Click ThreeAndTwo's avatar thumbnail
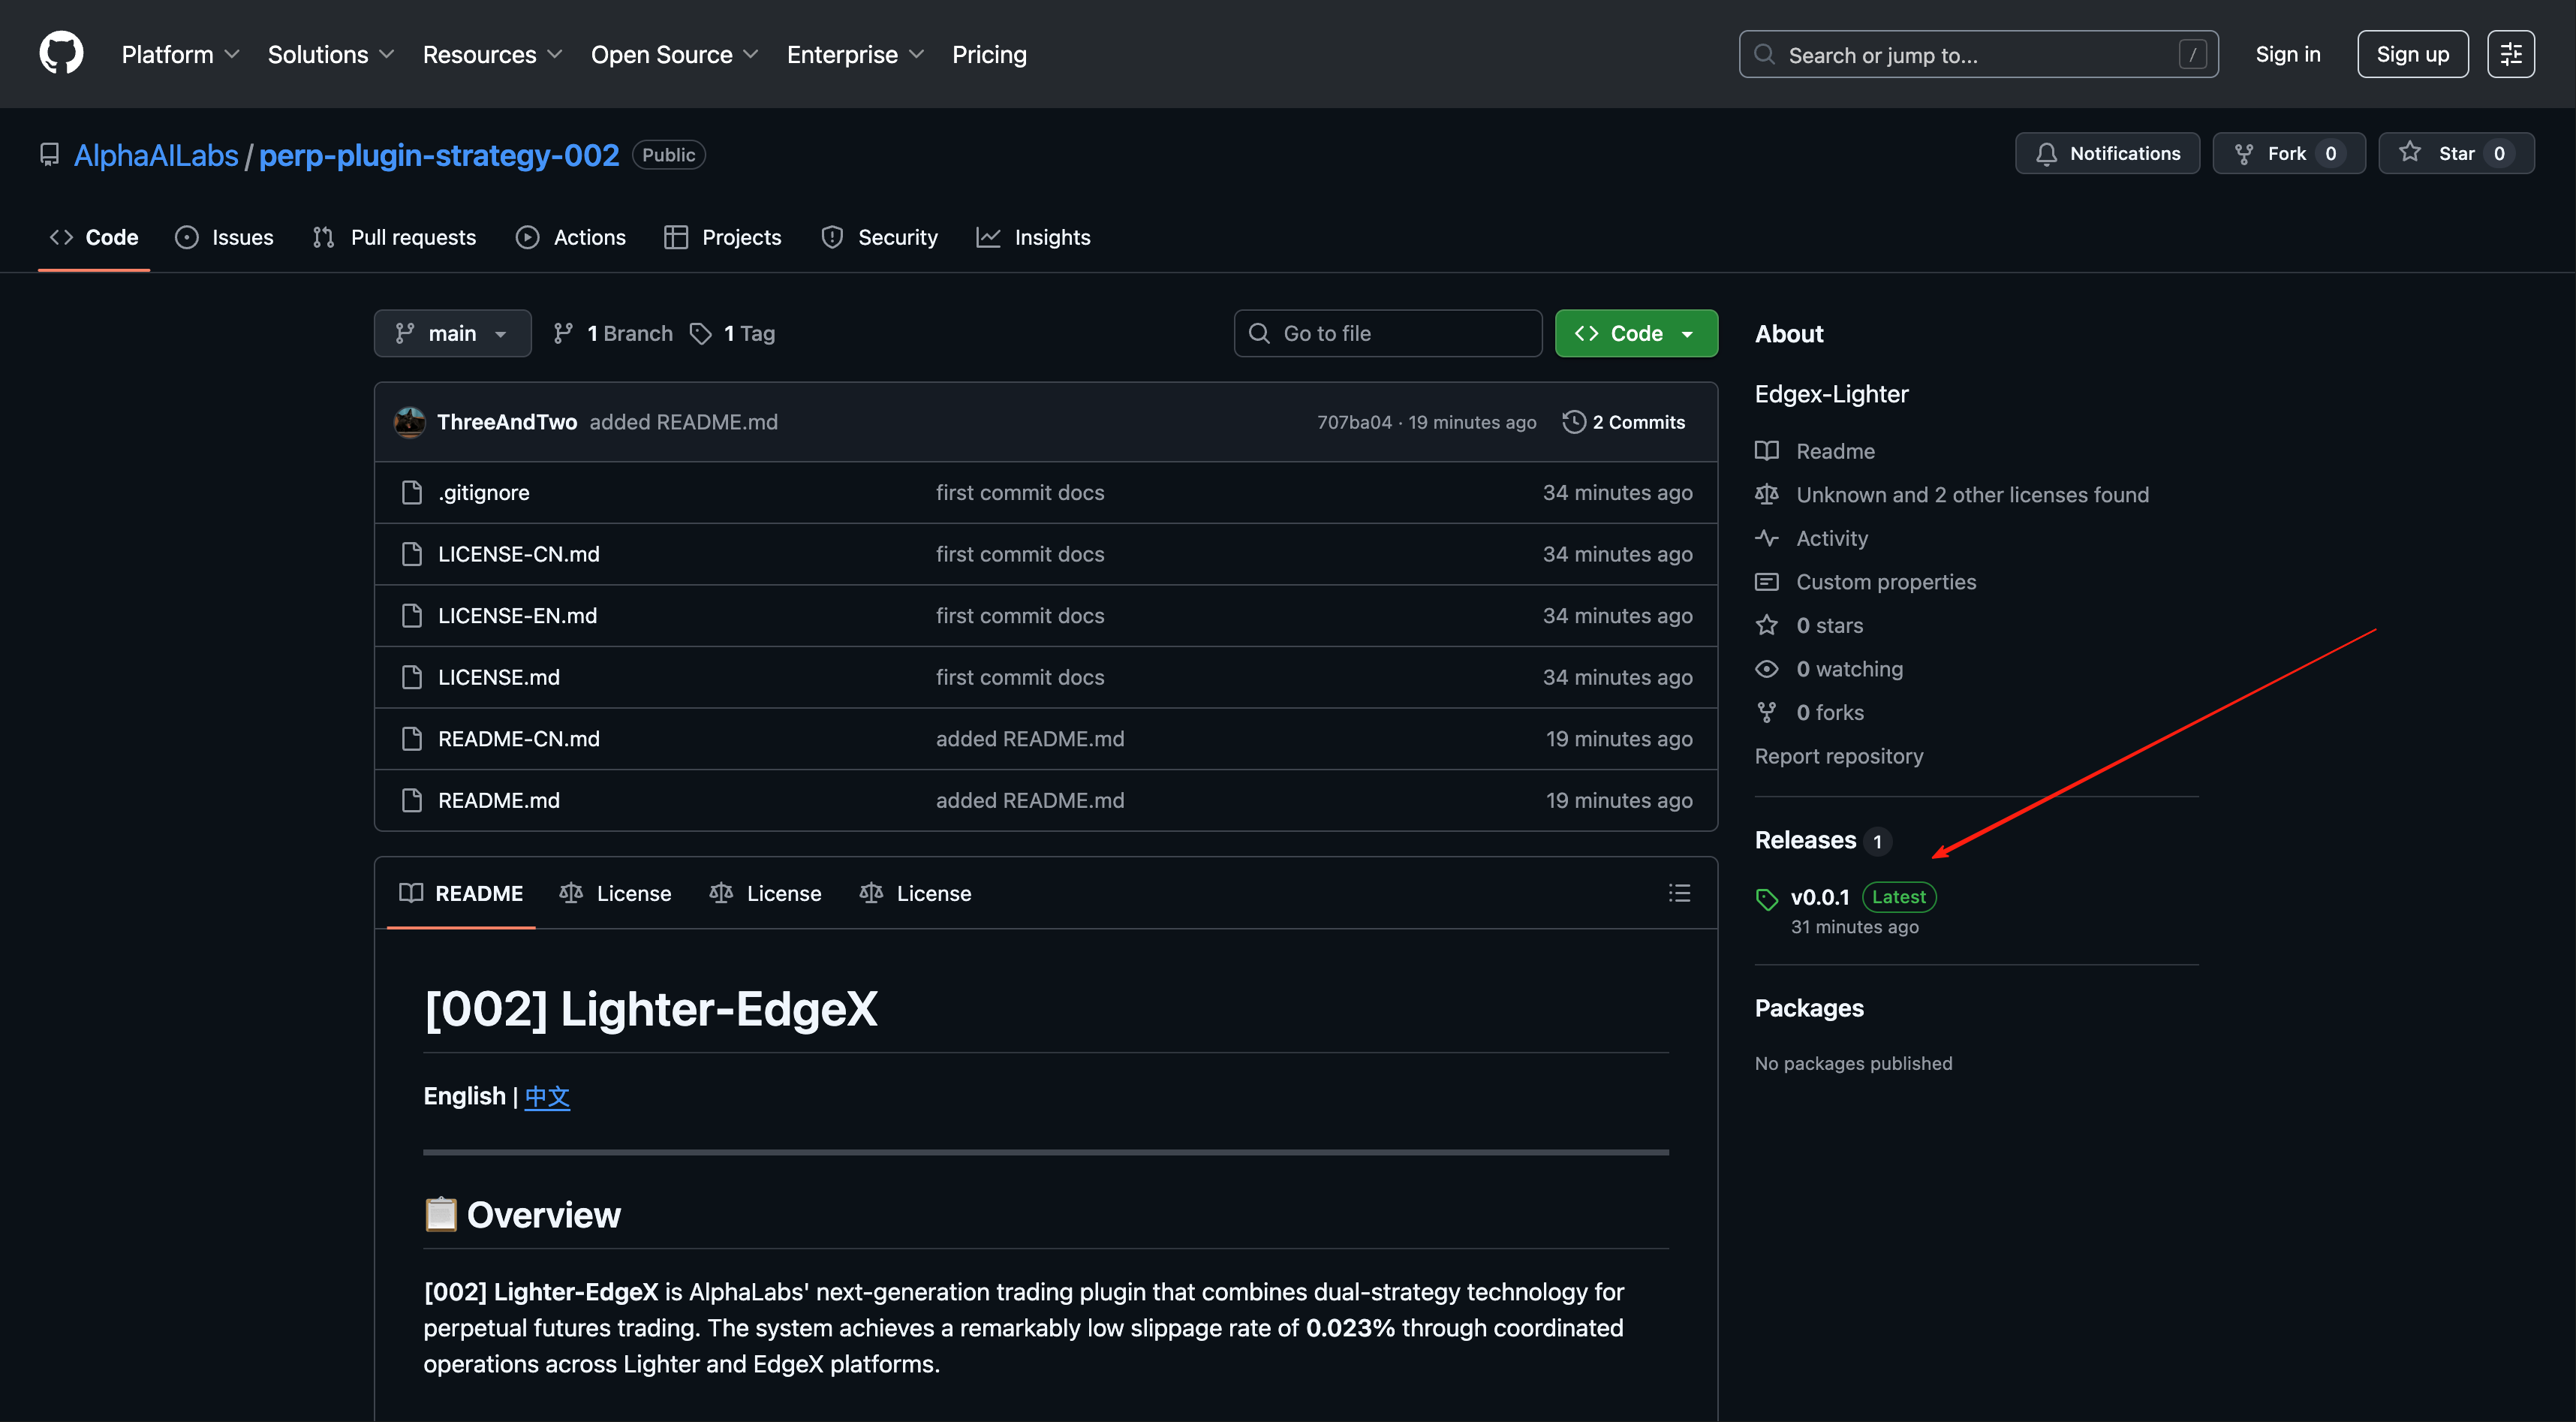Image resolution: width=2576 pixels, height=1422 pixels. coord(409,422)
